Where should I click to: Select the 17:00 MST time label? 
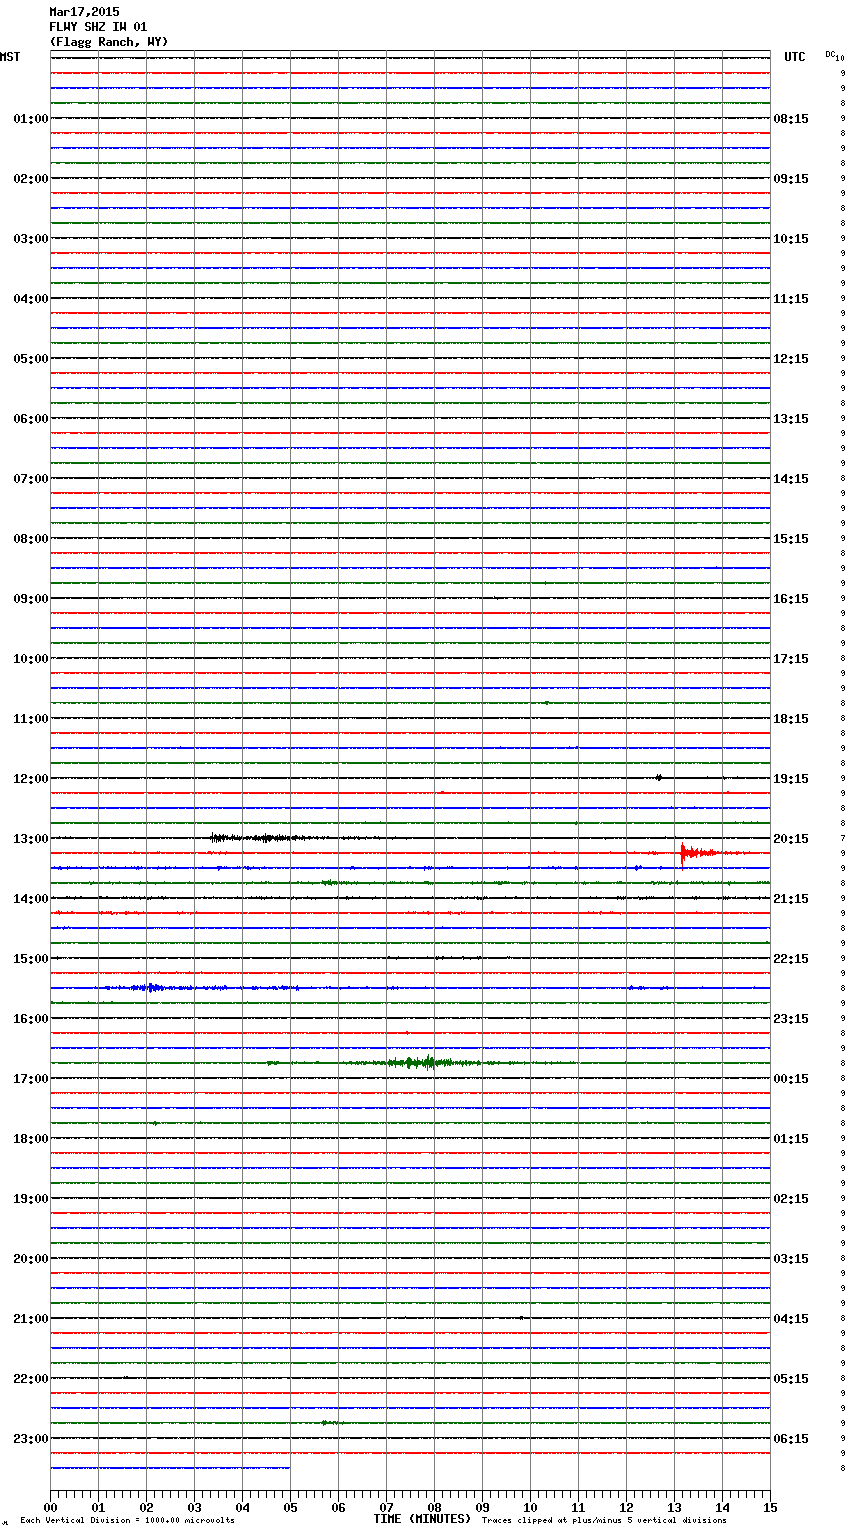(31, 1079)
